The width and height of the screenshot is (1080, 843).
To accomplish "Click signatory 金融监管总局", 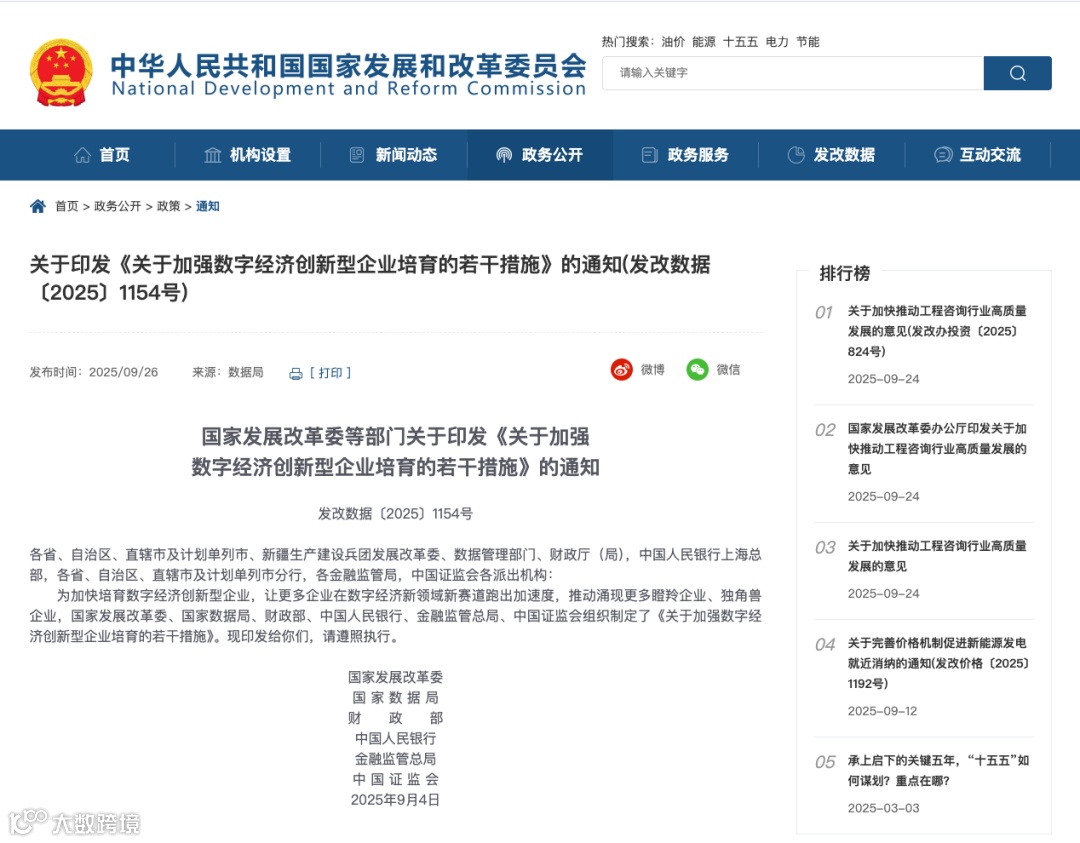I will tap(395, 759).
